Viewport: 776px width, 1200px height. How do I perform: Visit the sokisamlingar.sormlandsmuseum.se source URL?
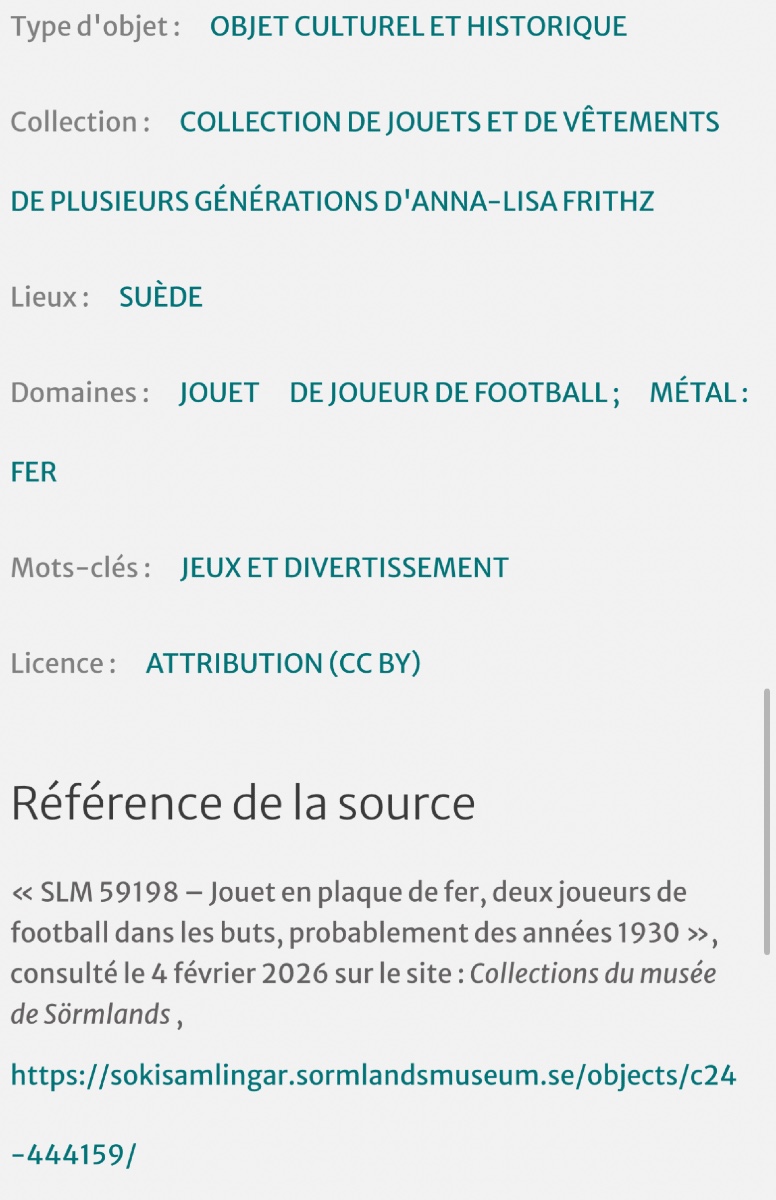coord(373,1075)
